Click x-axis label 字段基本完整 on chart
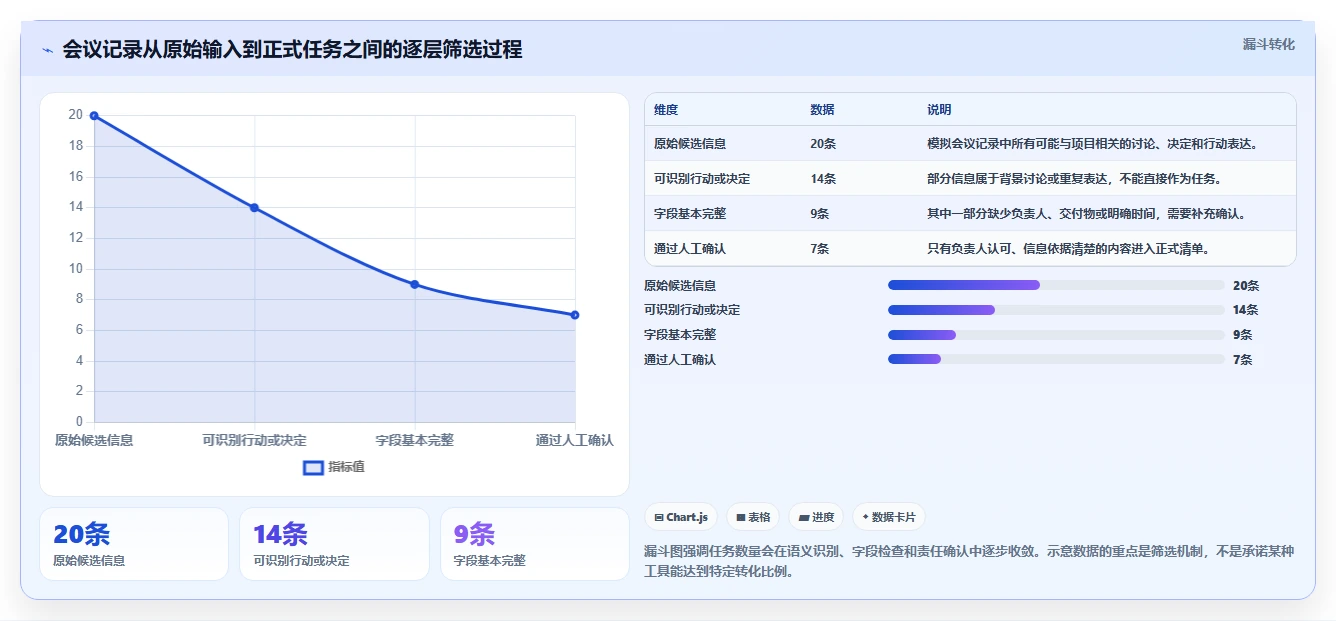The image size is (1336, 621). pyautogui.click(x=414, y=440)
